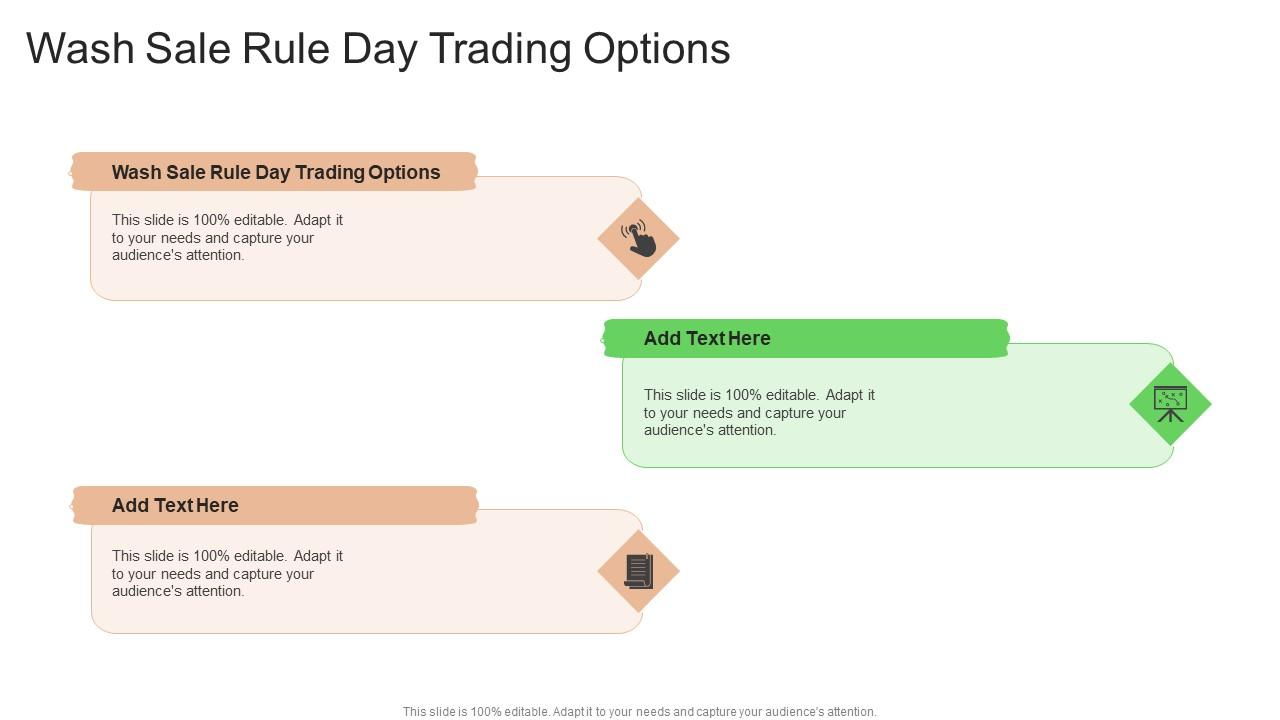Select the paragraph text in the top peach box
The height and width of the screenshot is (720, 1280).
[228, 238]
